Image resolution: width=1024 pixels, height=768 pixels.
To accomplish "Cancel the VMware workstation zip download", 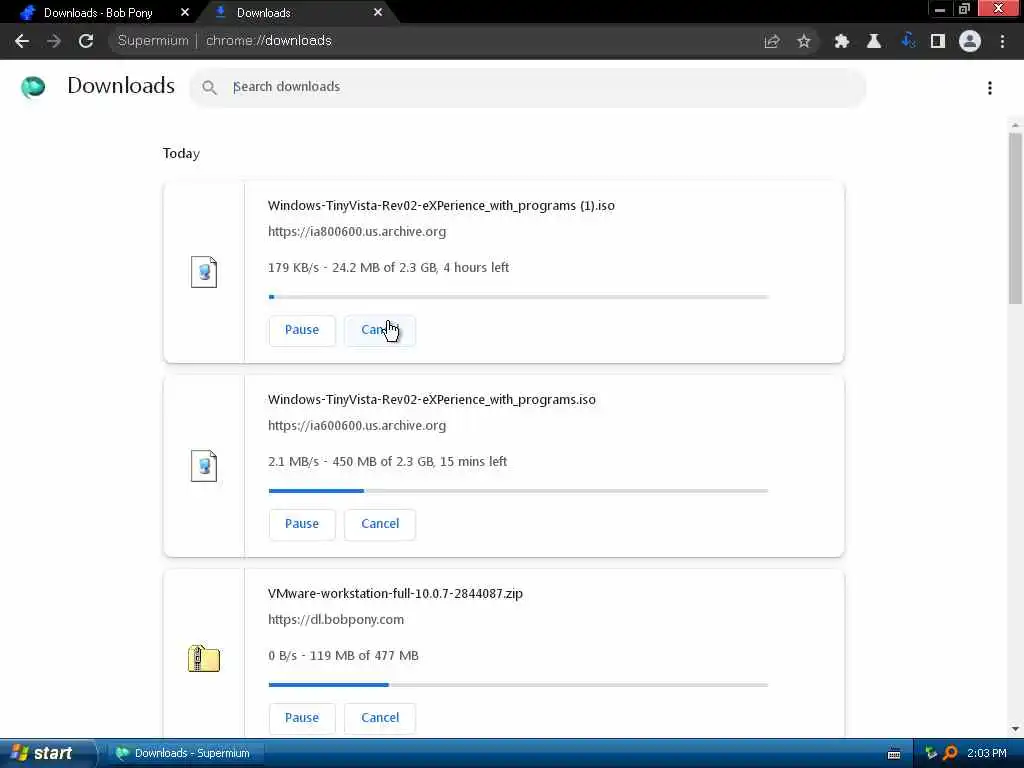I will (379, 718).
